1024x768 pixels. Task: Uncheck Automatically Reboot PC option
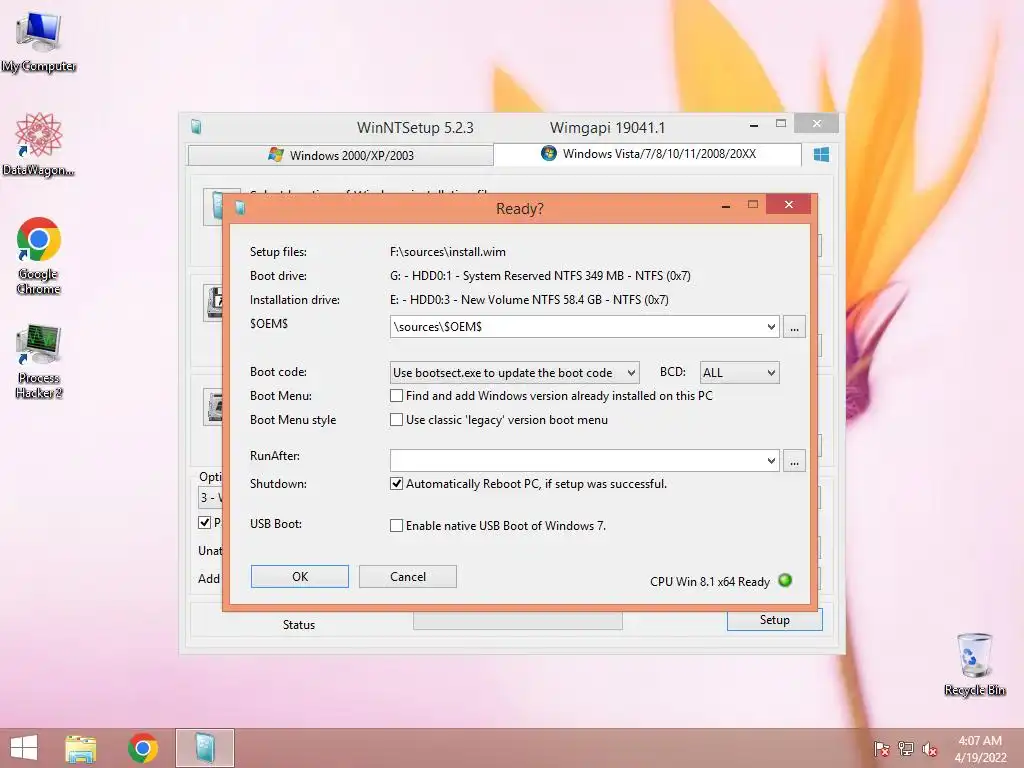[x=396, y=484]
